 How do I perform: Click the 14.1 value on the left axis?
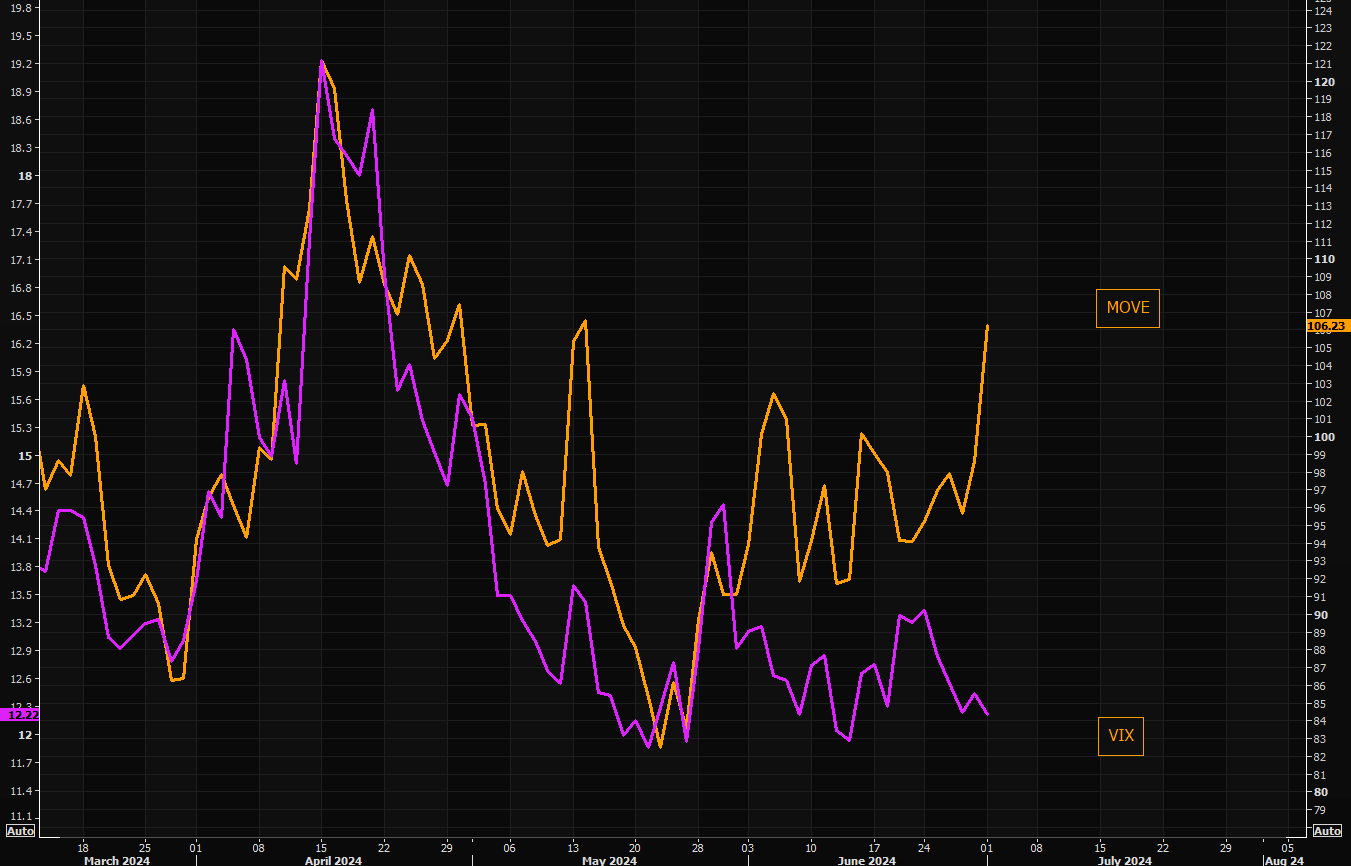(20, 539)
